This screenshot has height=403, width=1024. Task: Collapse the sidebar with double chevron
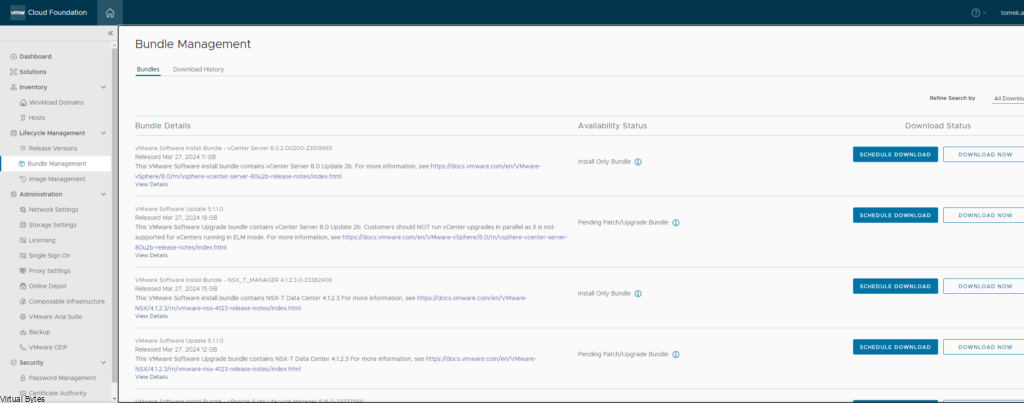(x=110, y=34)
